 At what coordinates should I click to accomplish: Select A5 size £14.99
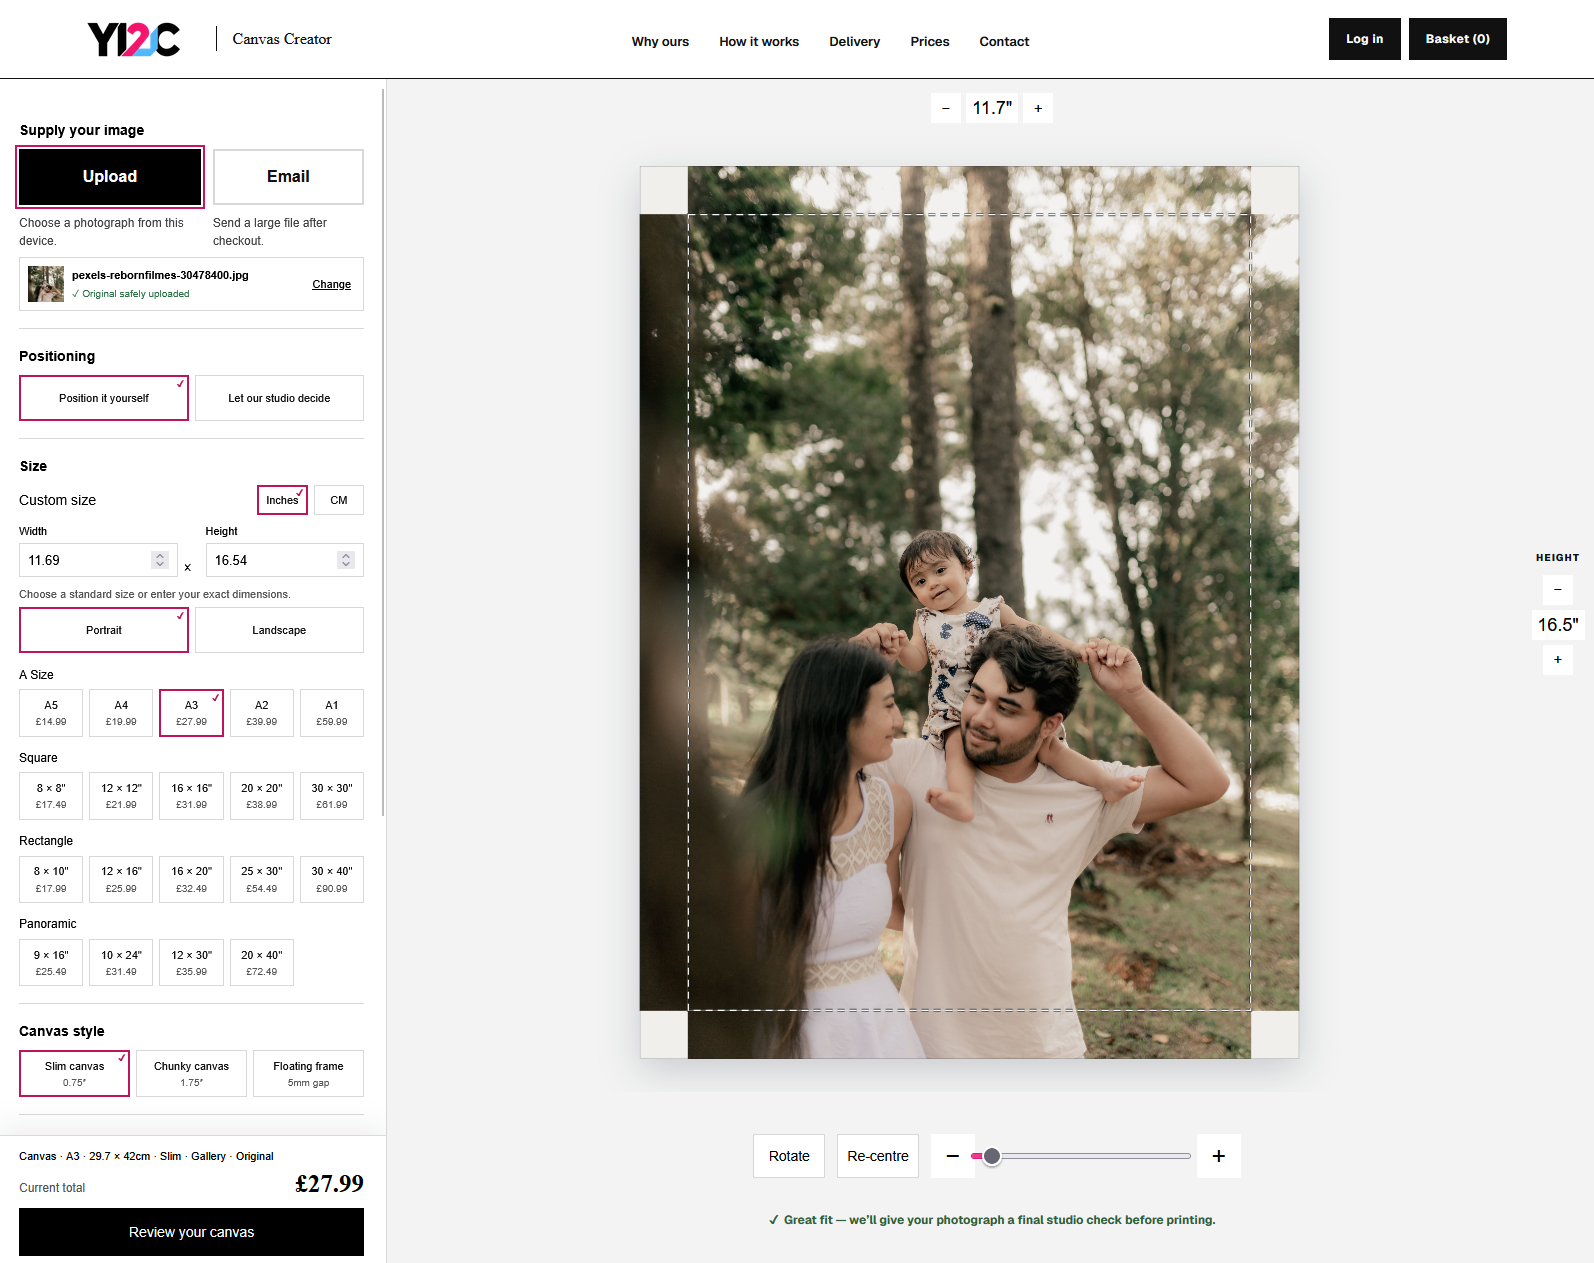click(51, 713)
